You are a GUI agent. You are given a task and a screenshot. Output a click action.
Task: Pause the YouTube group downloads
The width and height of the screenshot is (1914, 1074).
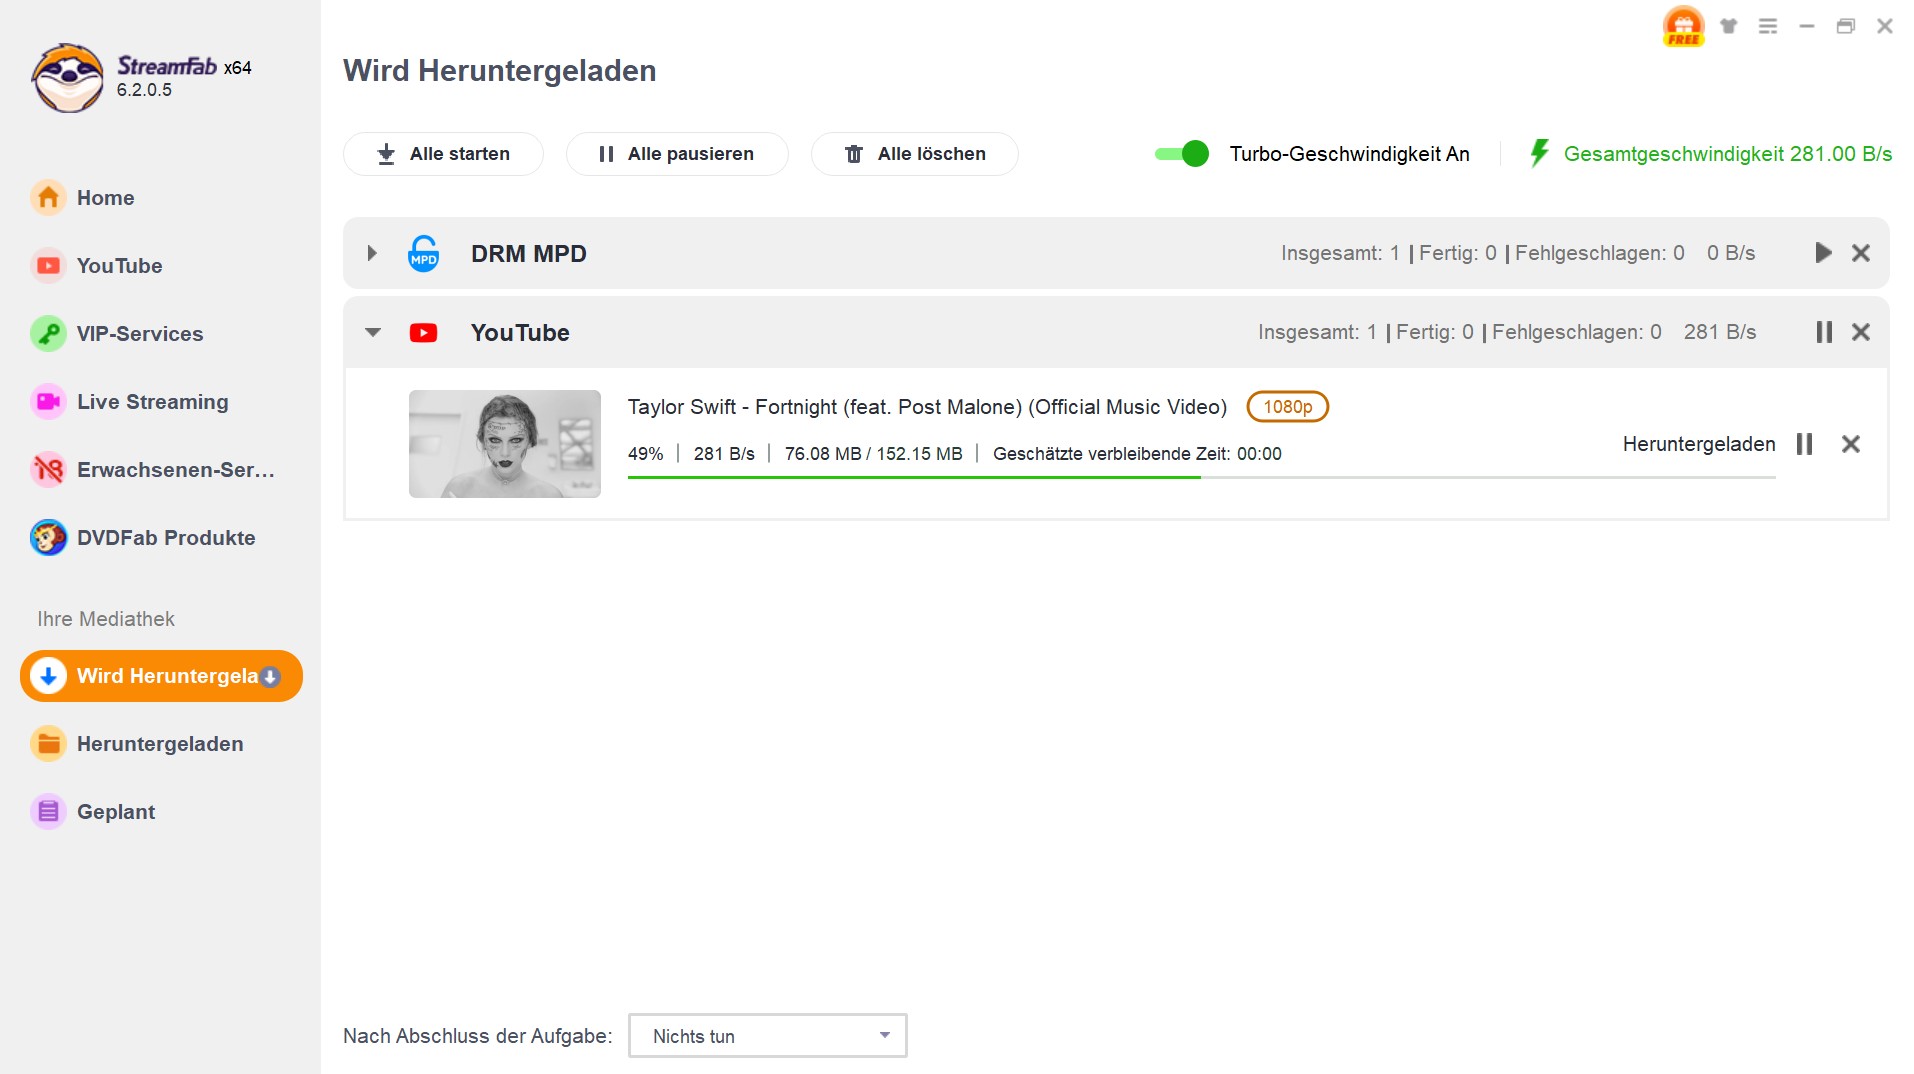pos(1824,332)
